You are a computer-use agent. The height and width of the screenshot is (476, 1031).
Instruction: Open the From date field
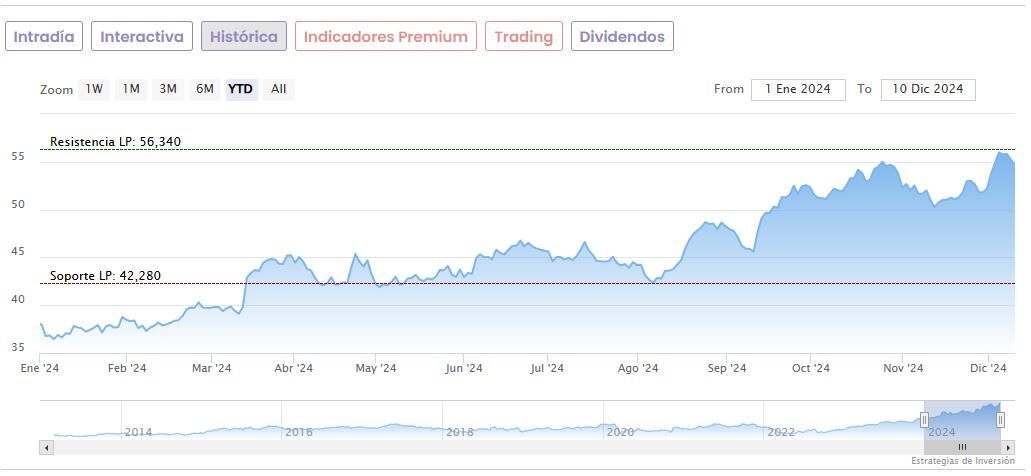[x=798, y=89]
